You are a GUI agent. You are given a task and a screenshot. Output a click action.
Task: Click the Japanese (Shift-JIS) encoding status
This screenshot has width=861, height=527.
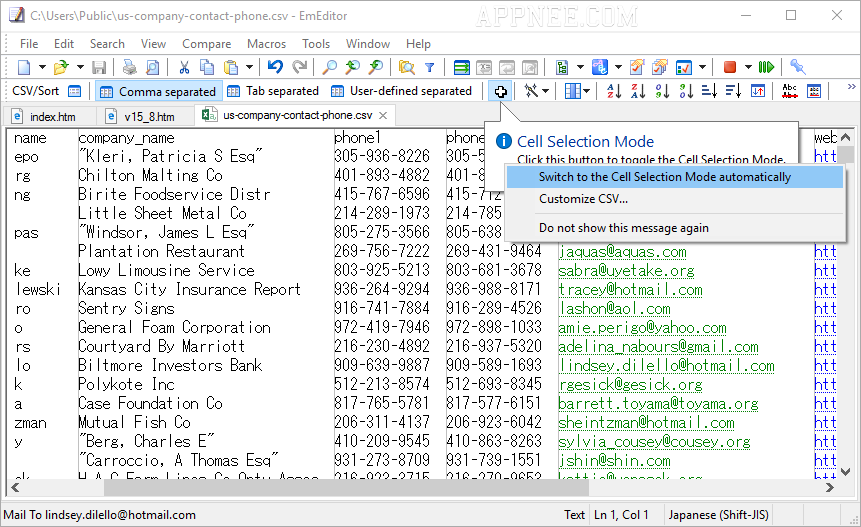pyautogui.click(x=718, y=515)
